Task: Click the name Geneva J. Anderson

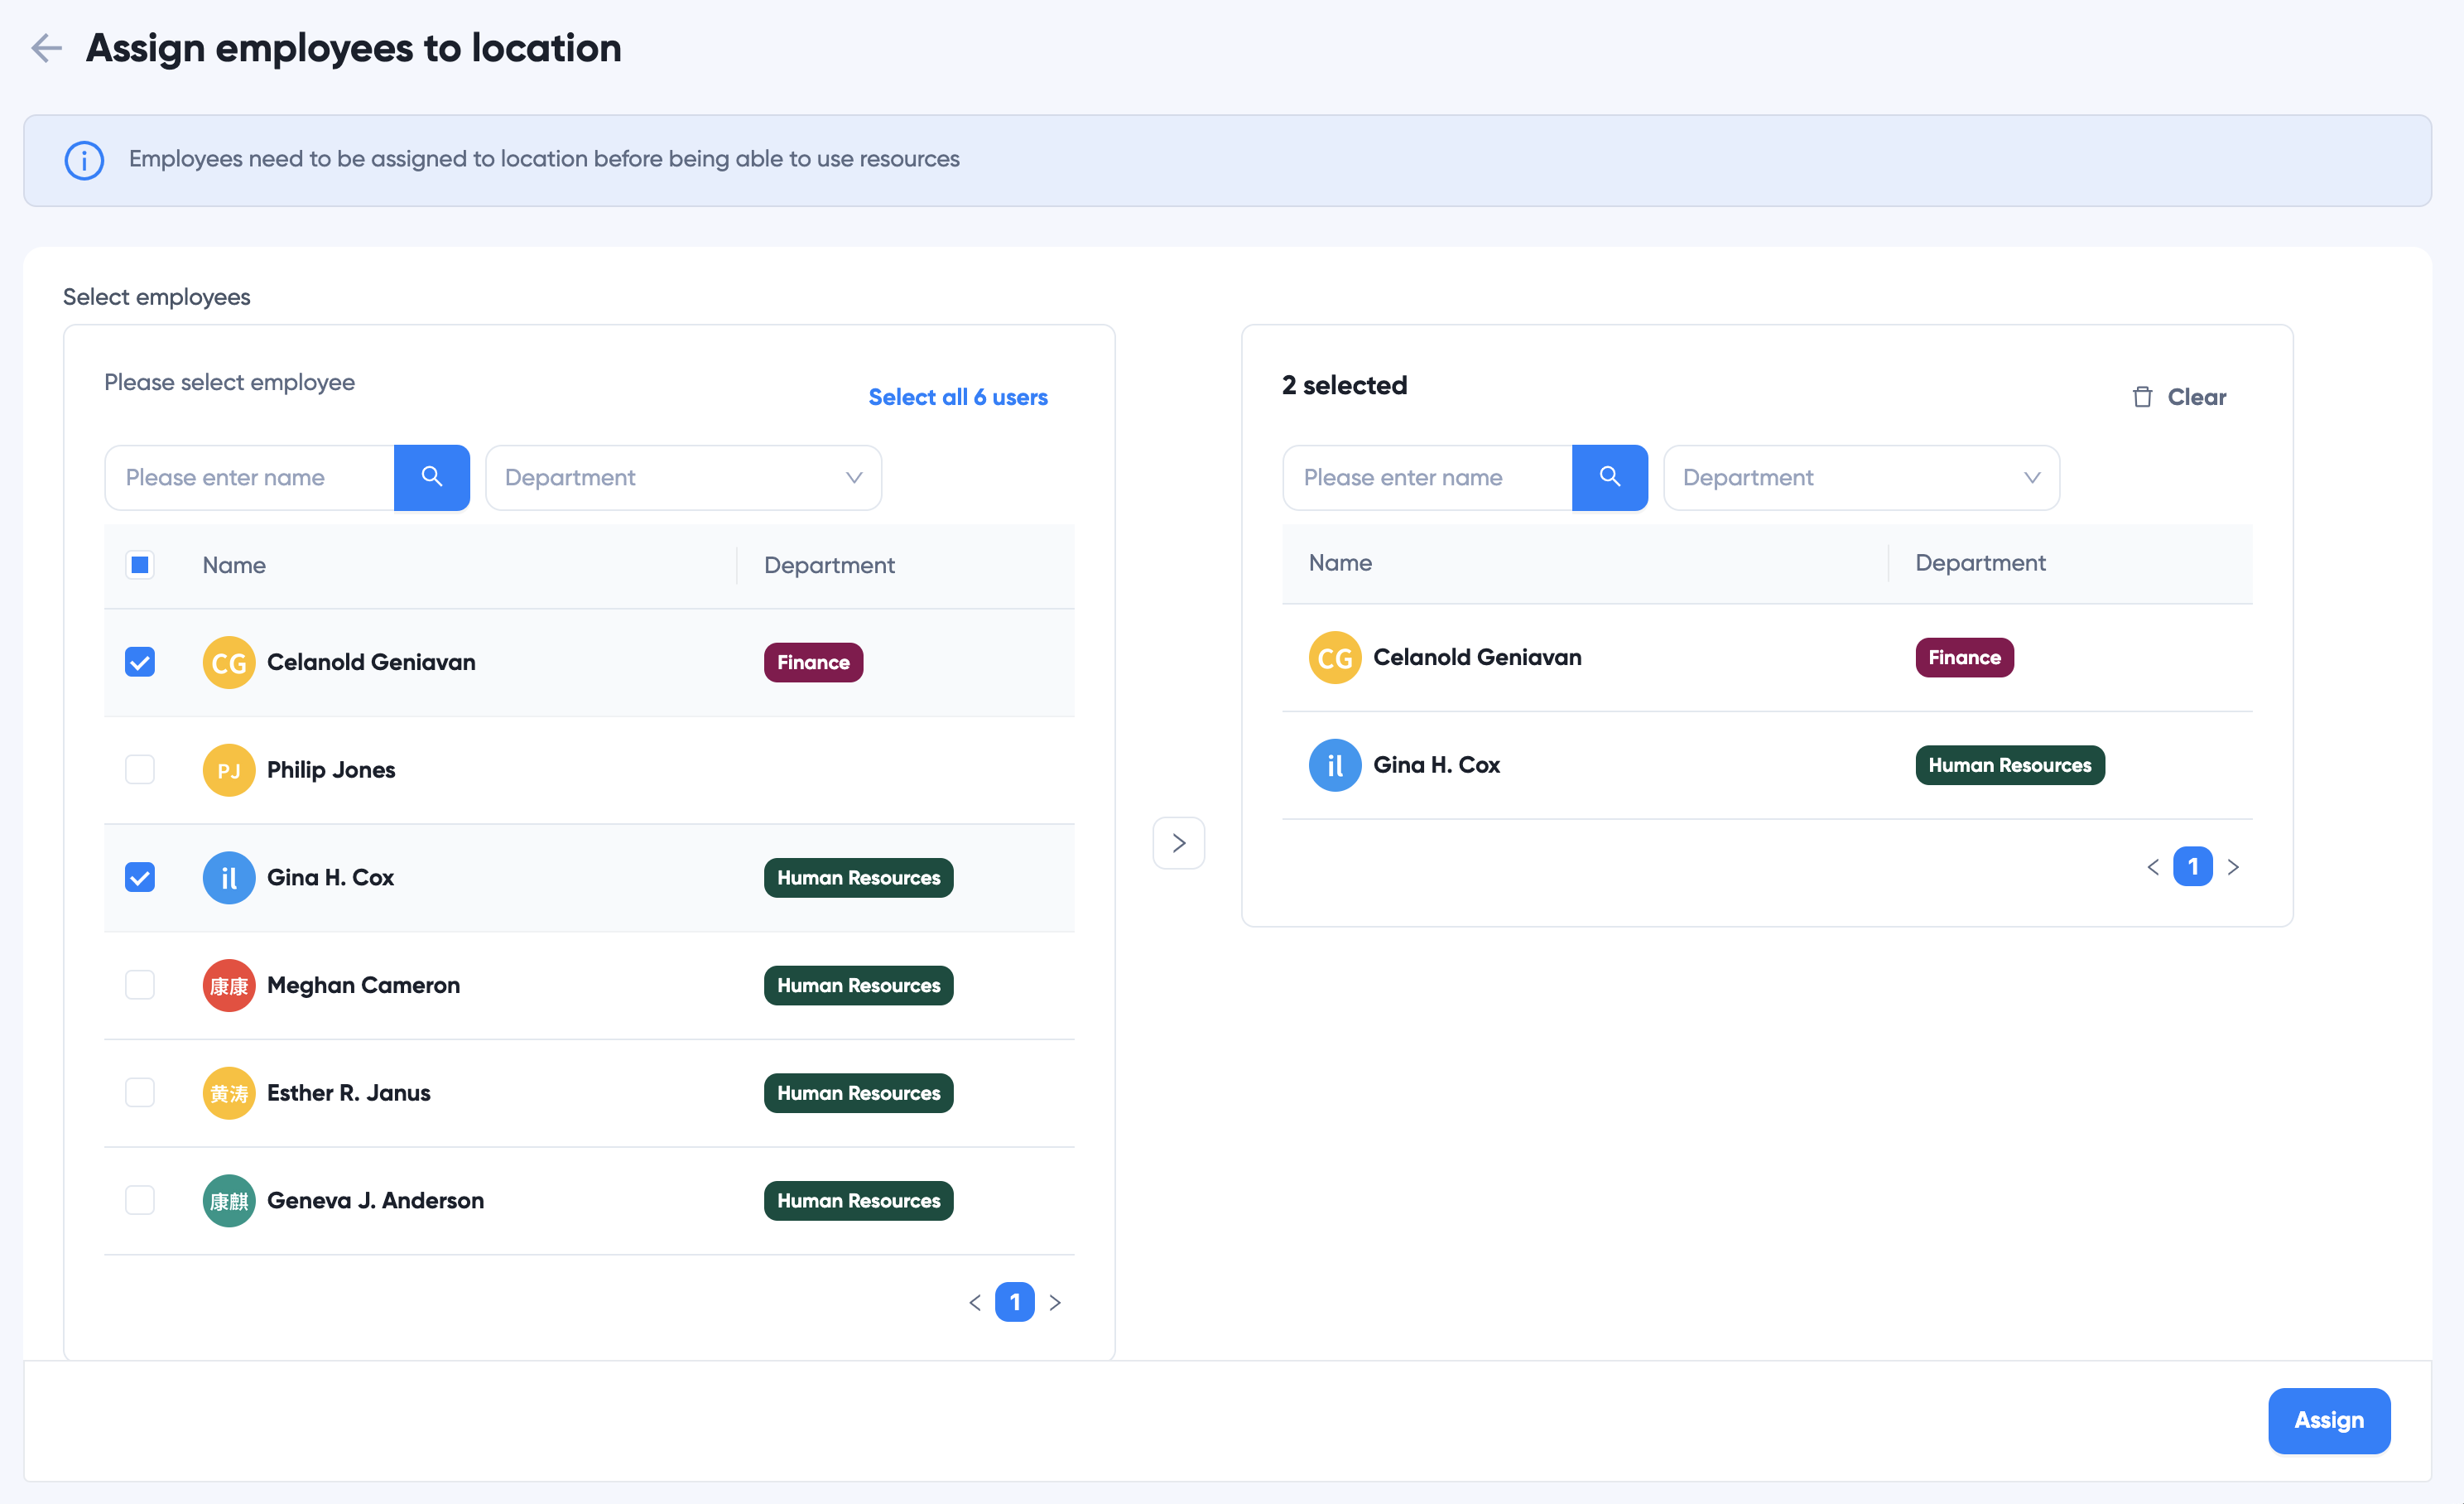Action: (376, 1201)
